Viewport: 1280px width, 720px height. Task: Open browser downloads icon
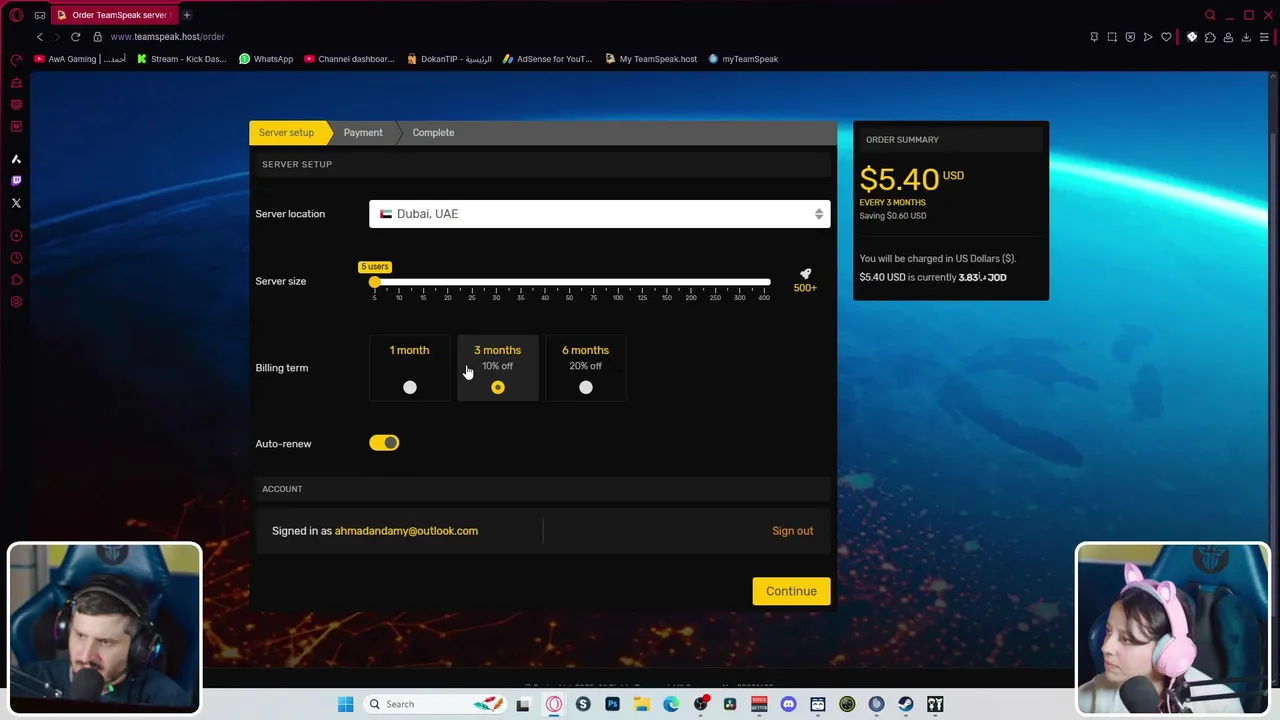[1246, 37]
